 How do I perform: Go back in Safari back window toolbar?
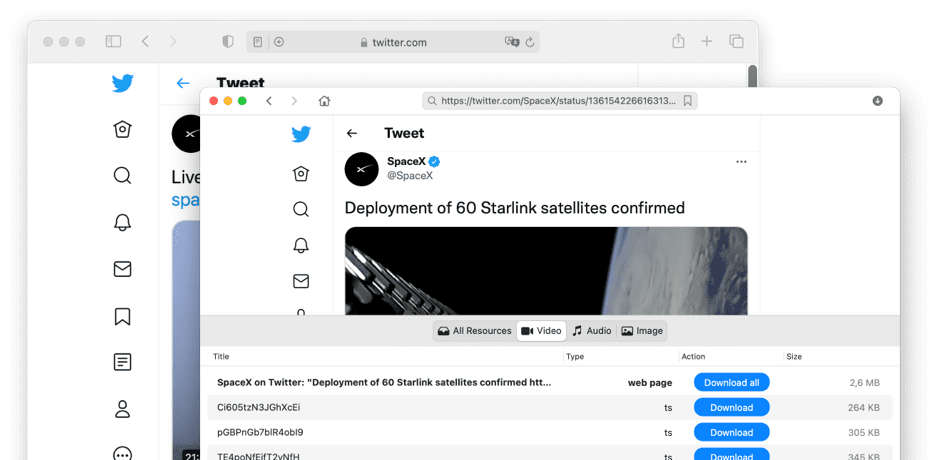pos(145,41)
